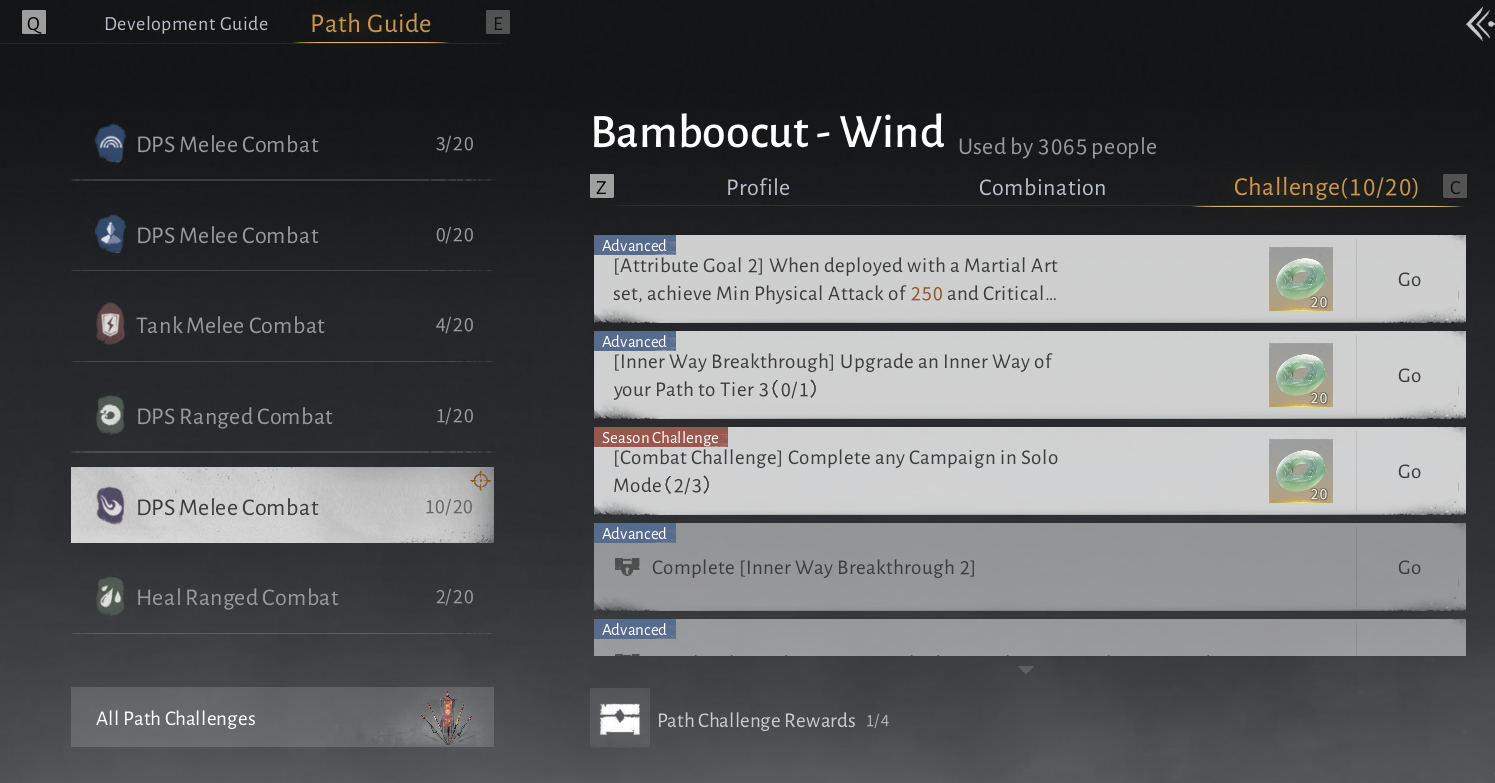Screen dimensions: 1495x783
Task: Open the Path Challenge Rewards chest icon
Action: click(x=620, y=718)
